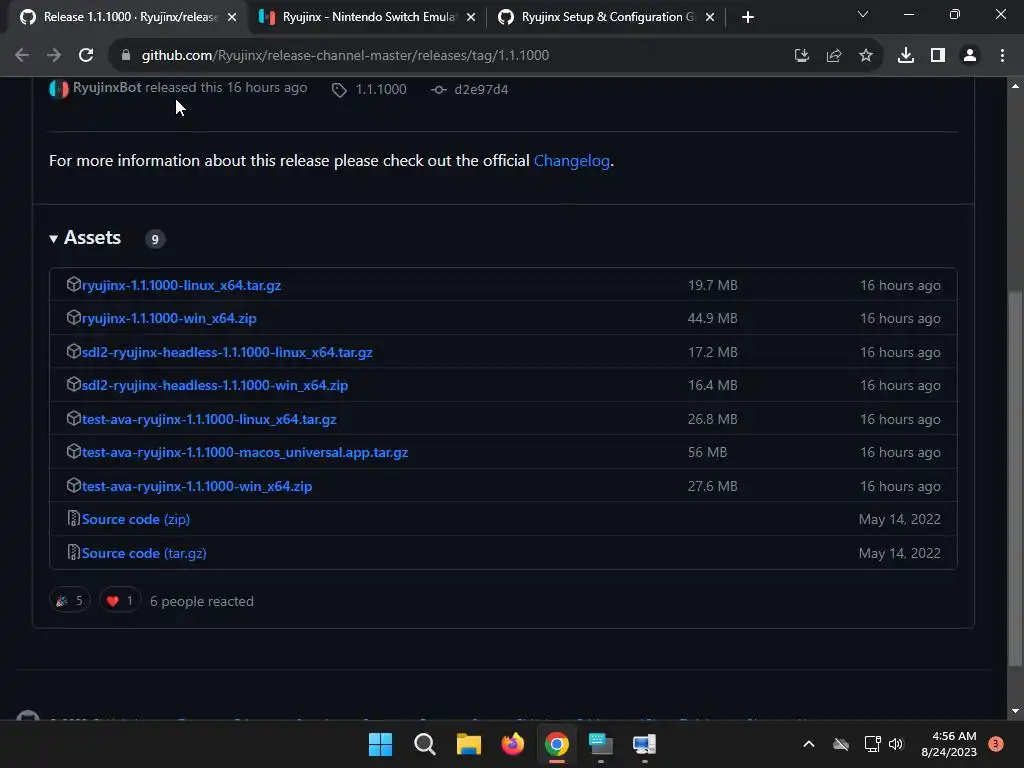Switch to Ryujinx Nintendo Switch Emulator tab
1024x768 pixels.
(x=368, y=17)
